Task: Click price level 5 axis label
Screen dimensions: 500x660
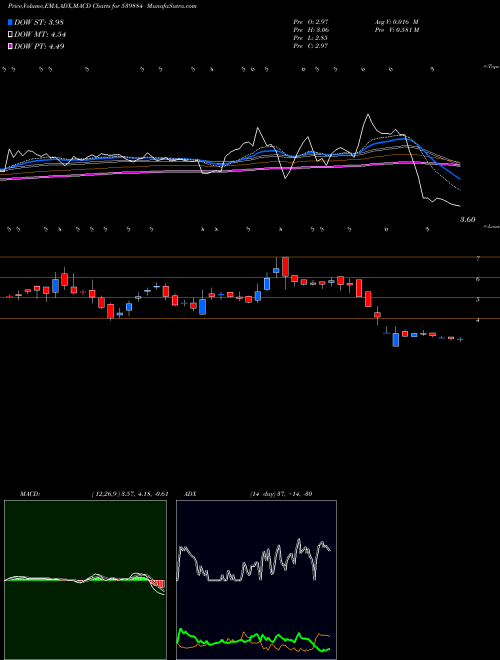Action: click(x=478, y=300)
